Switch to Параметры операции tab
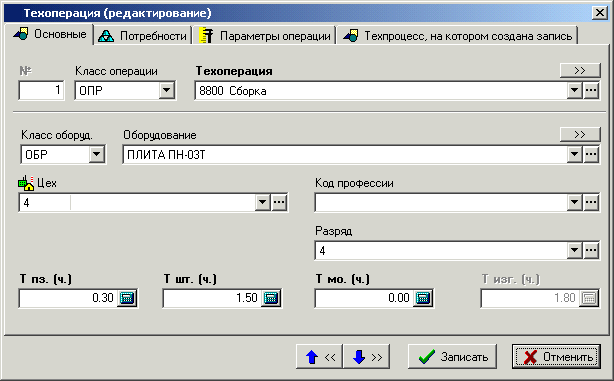 265,36
